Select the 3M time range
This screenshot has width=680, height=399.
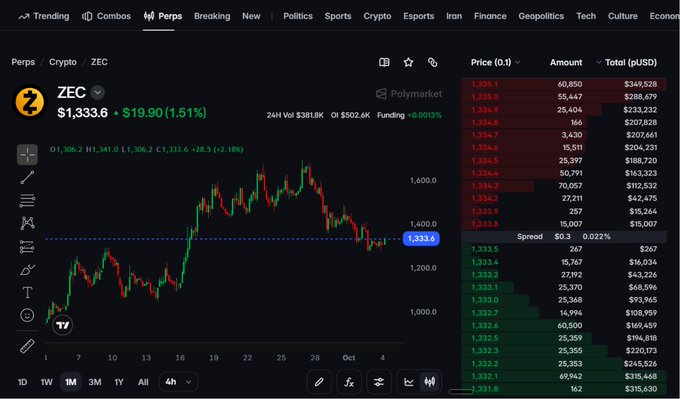95,382
